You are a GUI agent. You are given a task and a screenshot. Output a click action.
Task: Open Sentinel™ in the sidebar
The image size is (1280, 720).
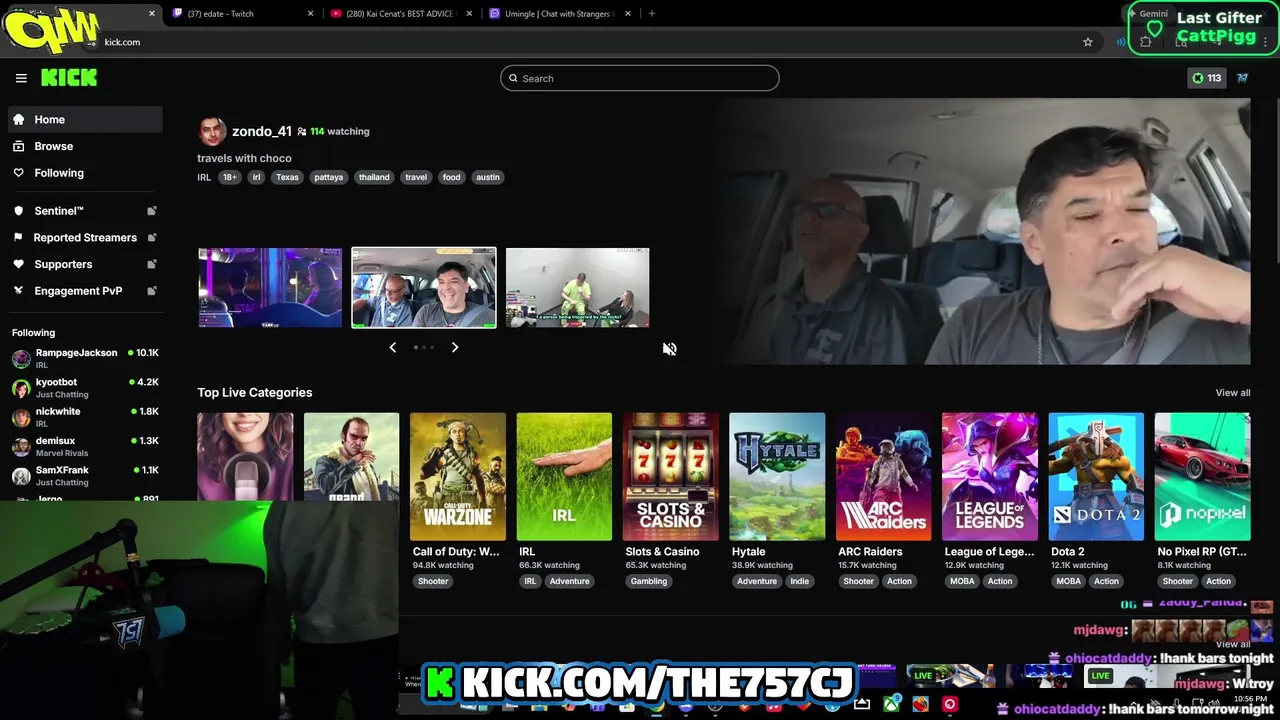tap(85, 211)
